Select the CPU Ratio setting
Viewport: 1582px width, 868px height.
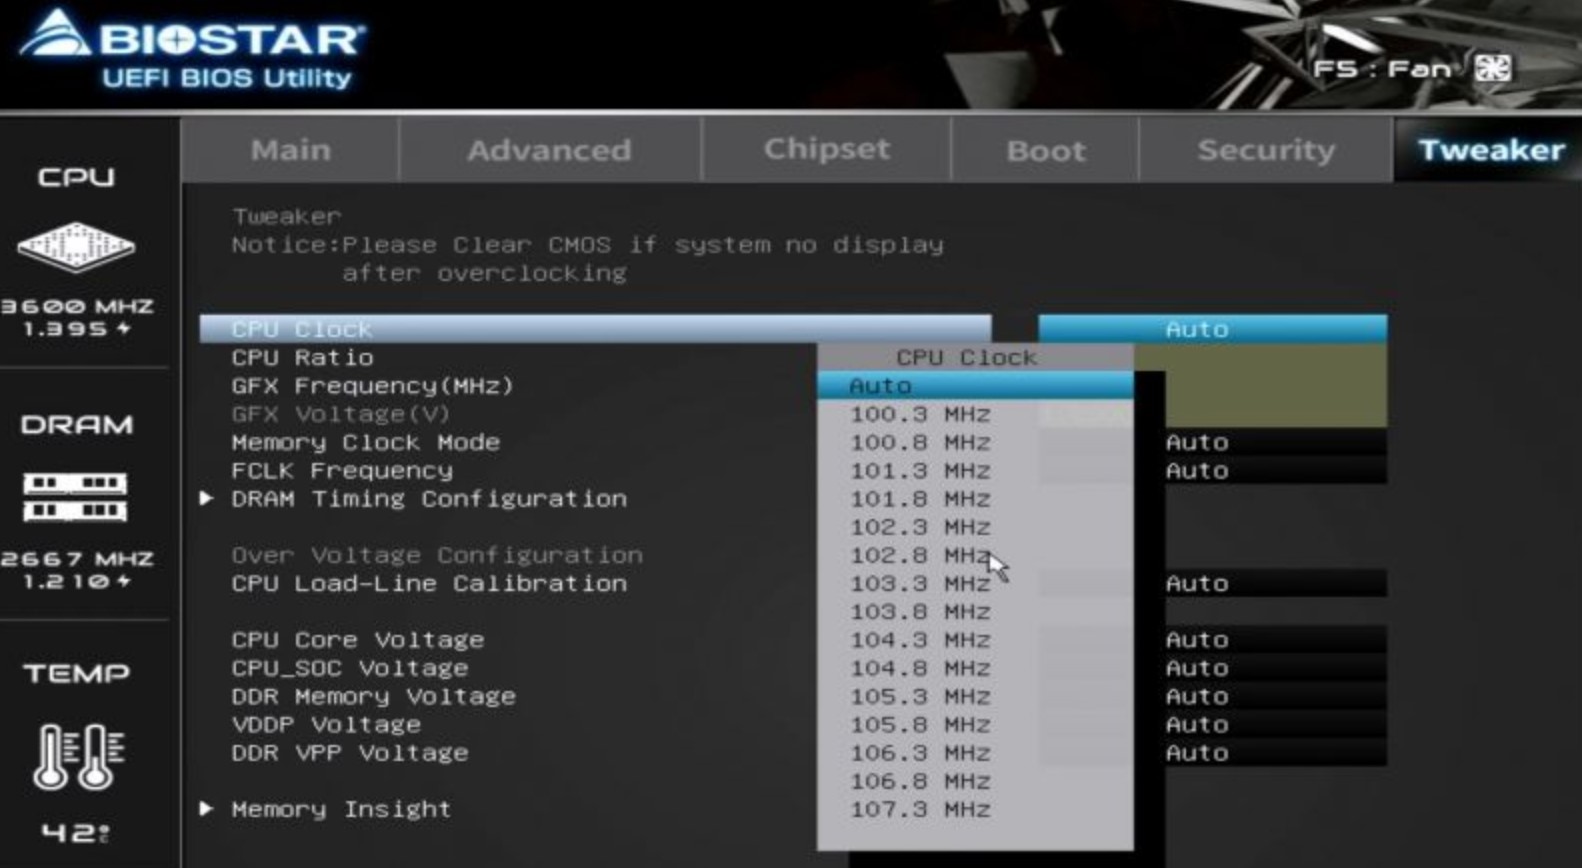coord(302,358)
